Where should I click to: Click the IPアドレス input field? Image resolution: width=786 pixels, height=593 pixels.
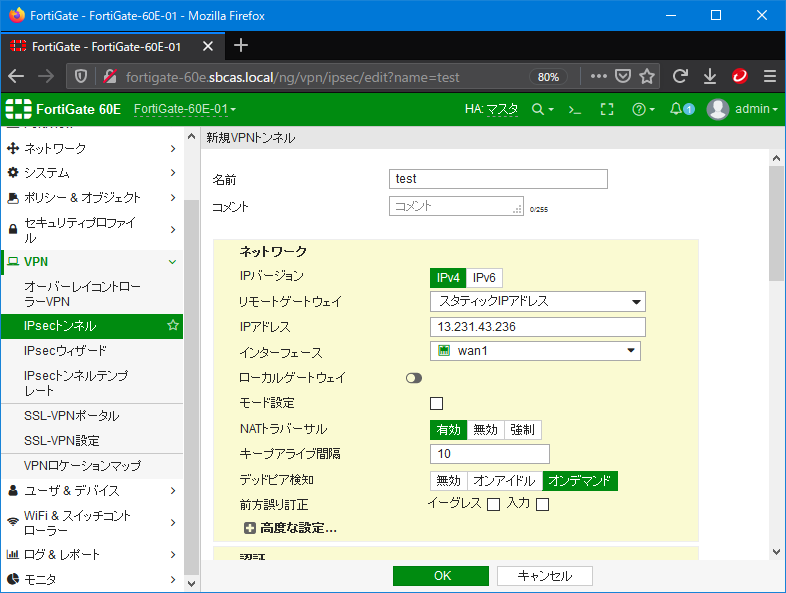click(x=538, y=327)
